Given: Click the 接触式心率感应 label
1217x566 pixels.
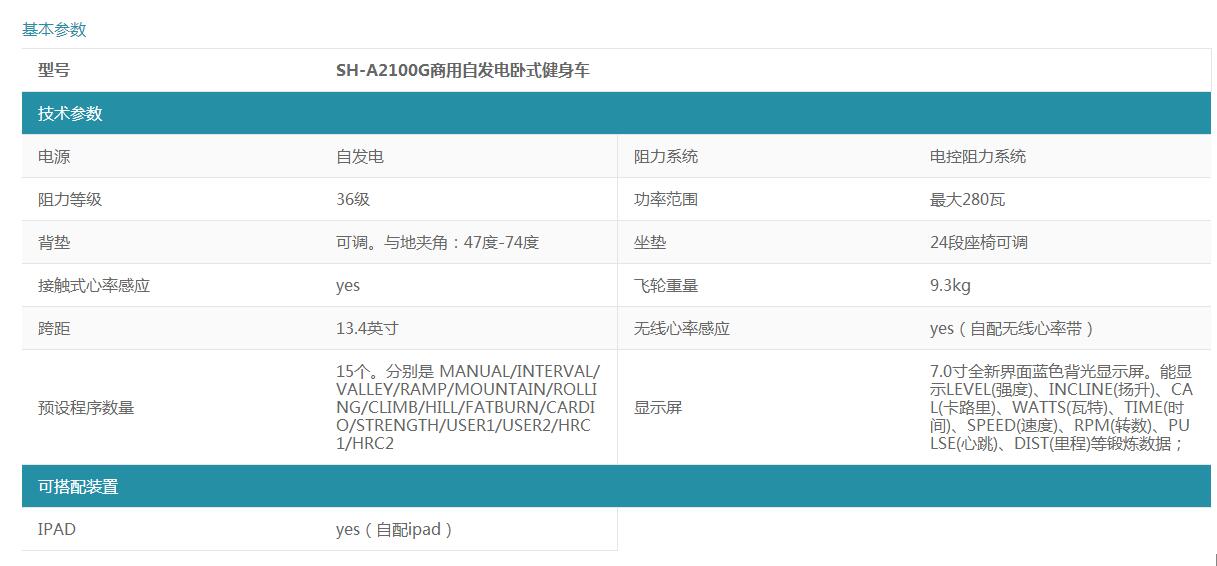Looking at the screenshot, I should (94, 285).
